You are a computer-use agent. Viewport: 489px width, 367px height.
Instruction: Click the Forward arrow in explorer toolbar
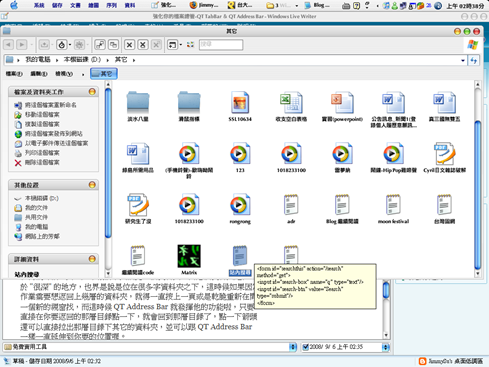point(22,45)
